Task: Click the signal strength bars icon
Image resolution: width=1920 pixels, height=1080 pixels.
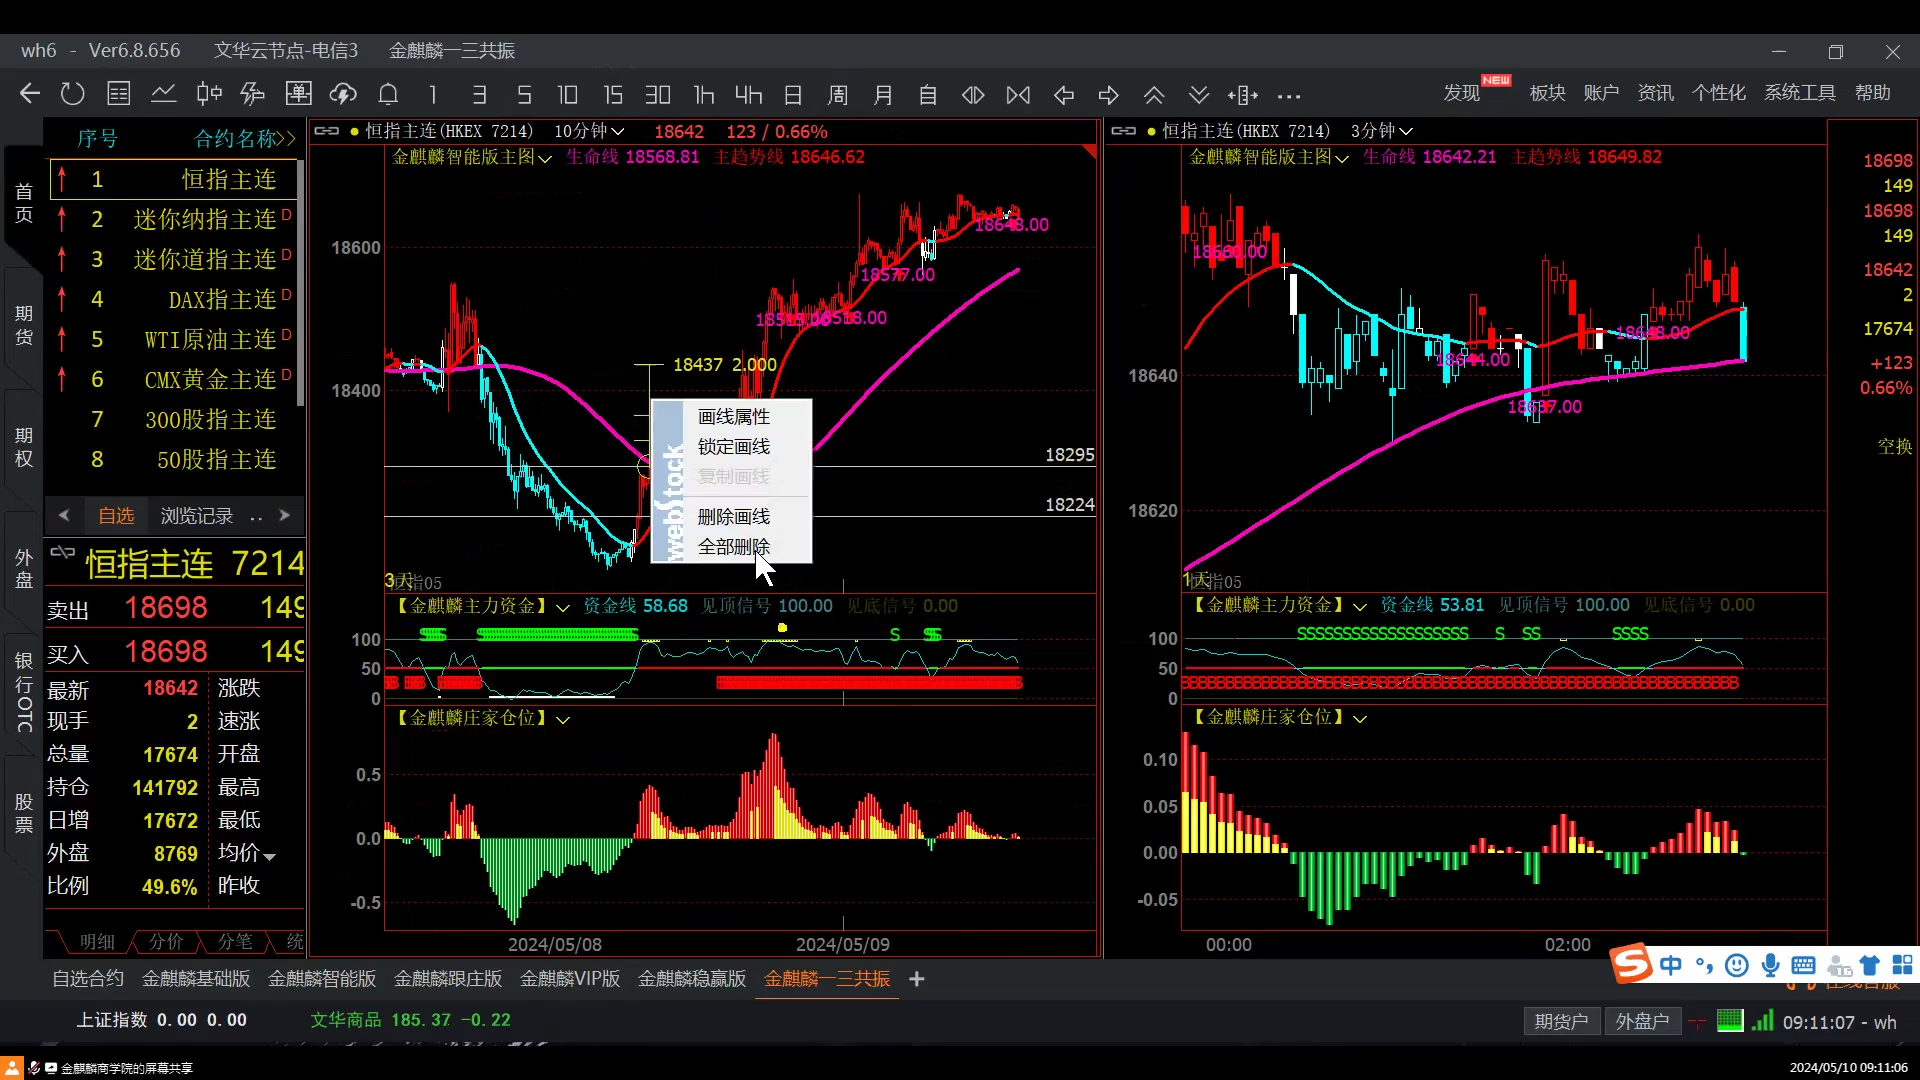Action: click(x=1763, y=1021)
